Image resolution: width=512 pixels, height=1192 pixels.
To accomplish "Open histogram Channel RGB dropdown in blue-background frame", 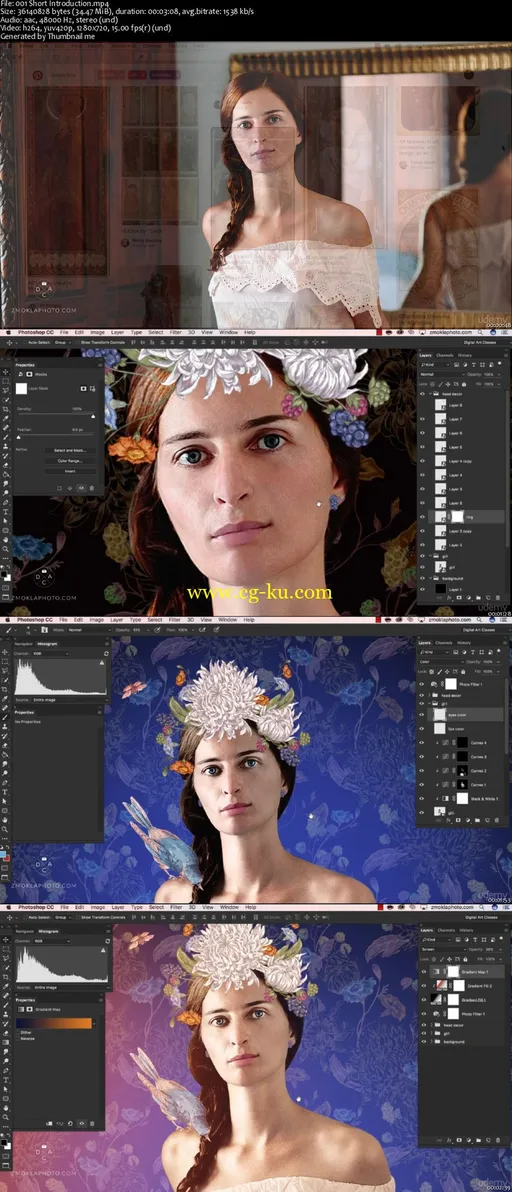I will [x=52, y=654].
